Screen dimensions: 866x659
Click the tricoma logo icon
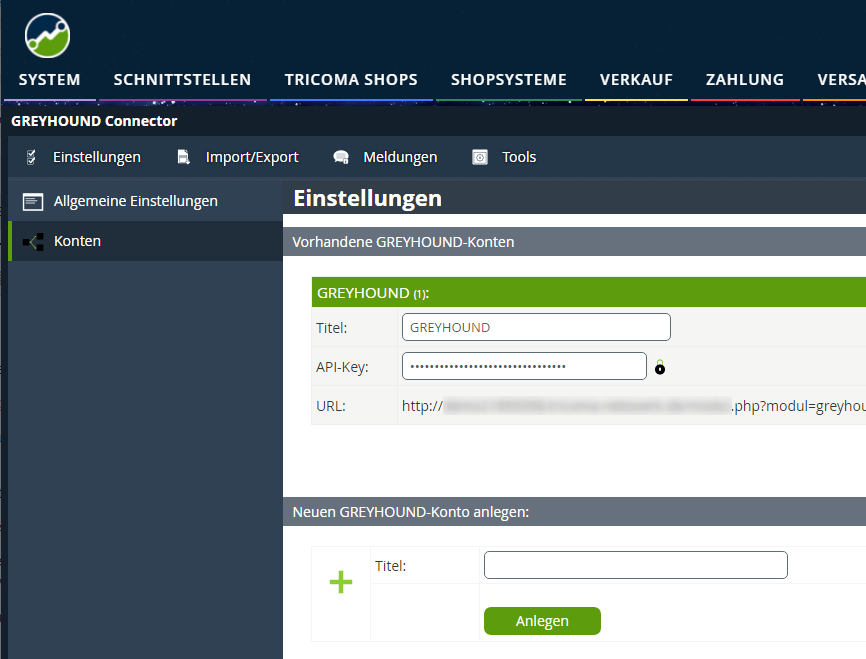pos(47,35)
